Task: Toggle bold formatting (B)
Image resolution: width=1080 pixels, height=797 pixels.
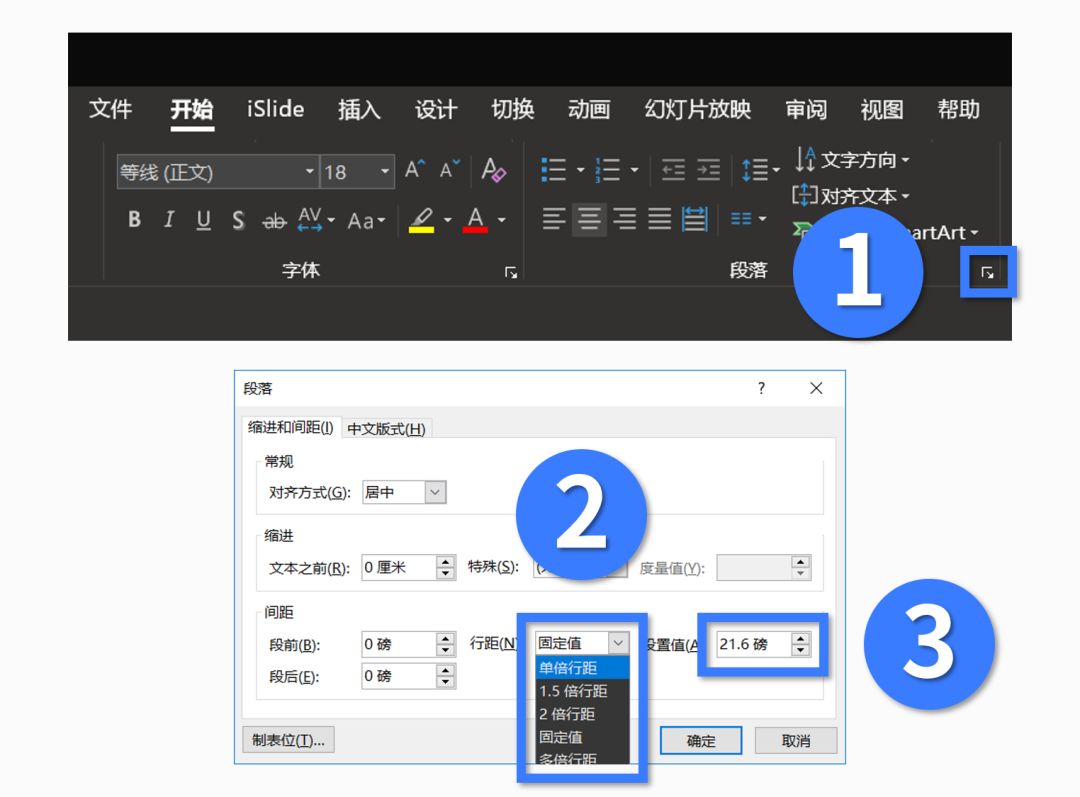Action: tap(134, 220)
